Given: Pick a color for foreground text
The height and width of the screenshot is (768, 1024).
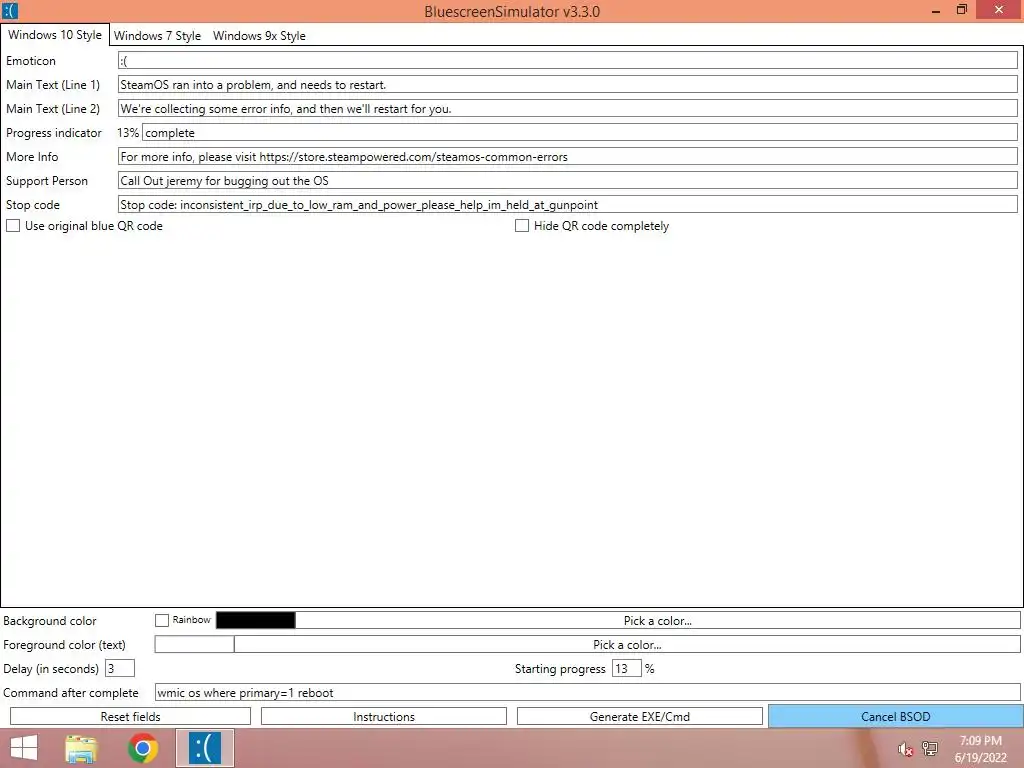Looking at the screenshot, I should [627, 645].
